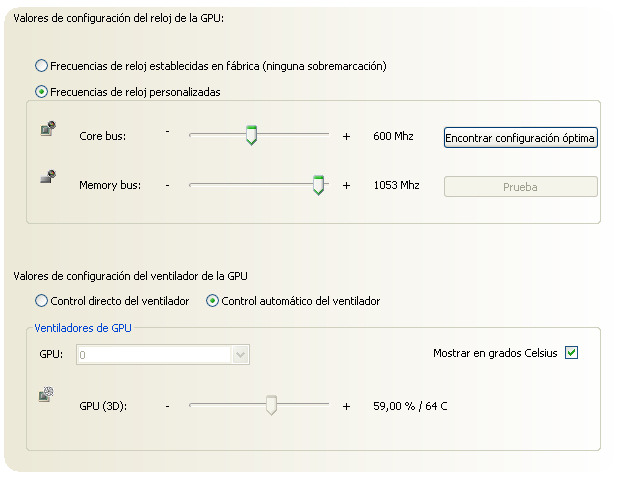Image resolution: width=632 pixels, height=479 pixels.
Task: Click the minus sign beside Core bus slider
Action: point(167,133)
